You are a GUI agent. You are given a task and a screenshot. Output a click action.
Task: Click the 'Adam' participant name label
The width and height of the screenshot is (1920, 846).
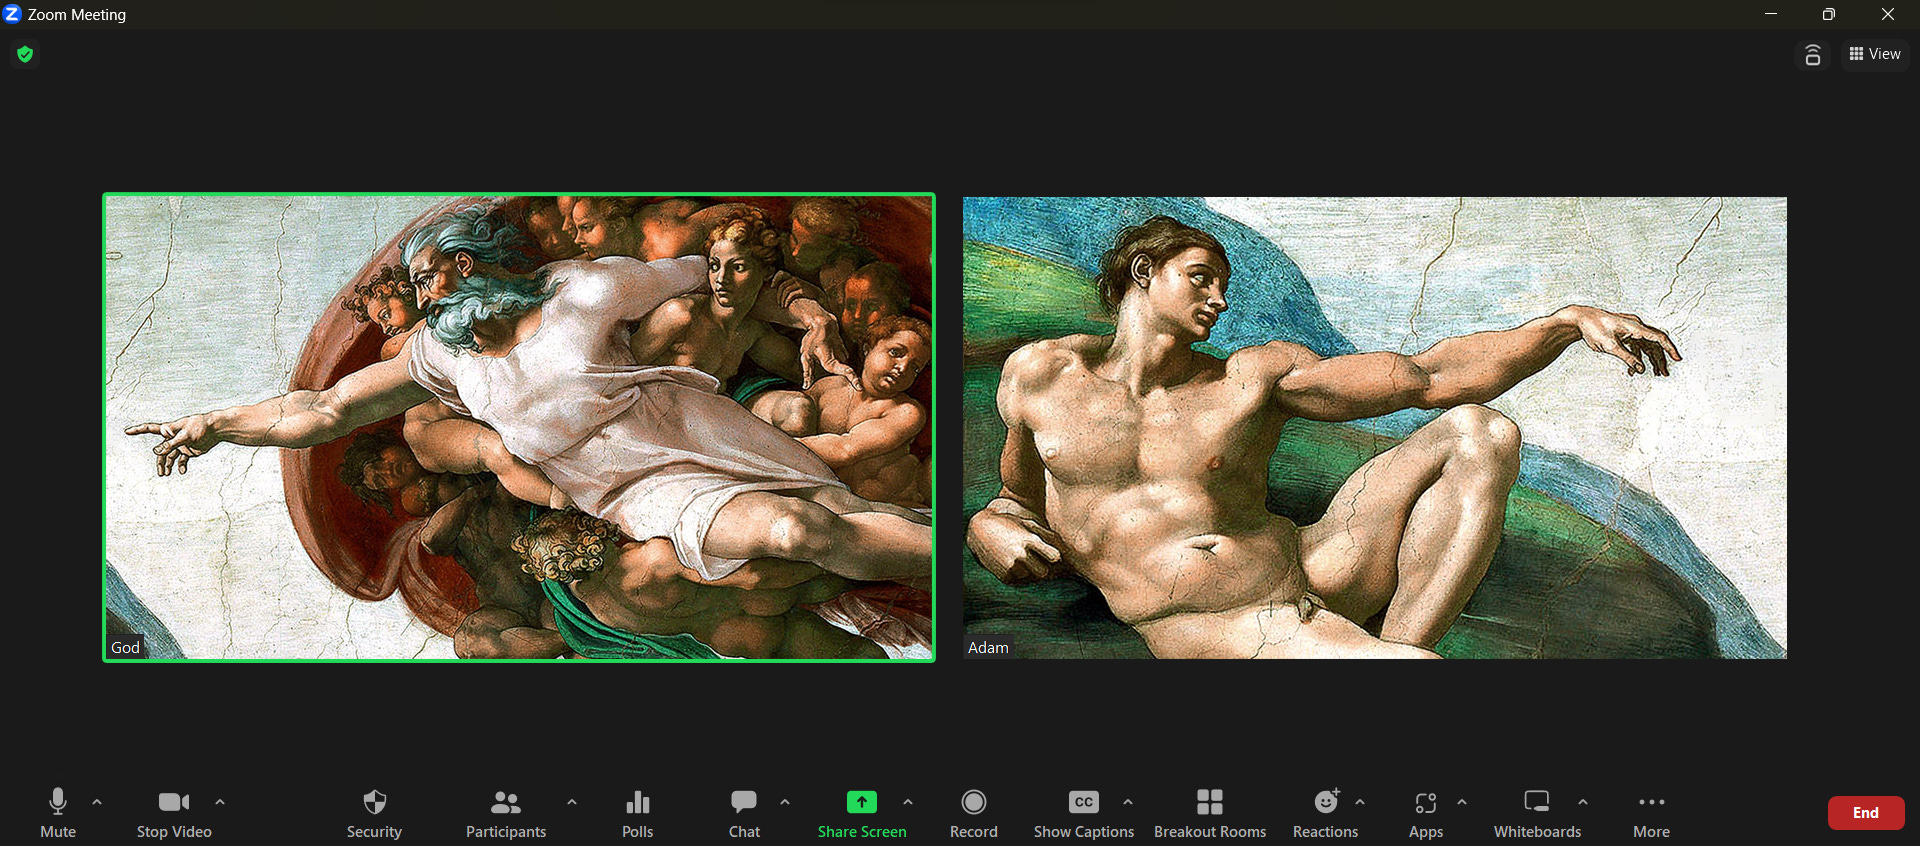[988, 647]
